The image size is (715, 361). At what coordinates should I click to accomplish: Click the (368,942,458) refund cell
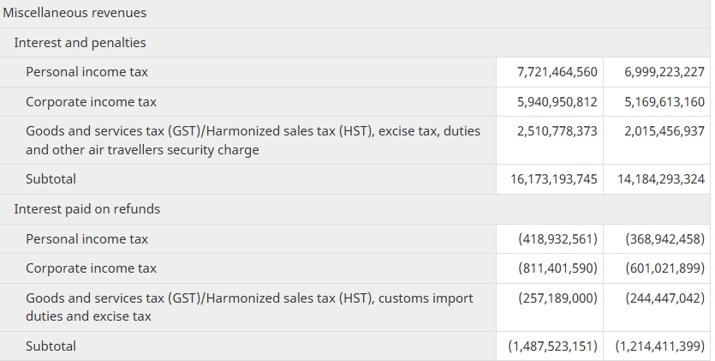(657, 239)
